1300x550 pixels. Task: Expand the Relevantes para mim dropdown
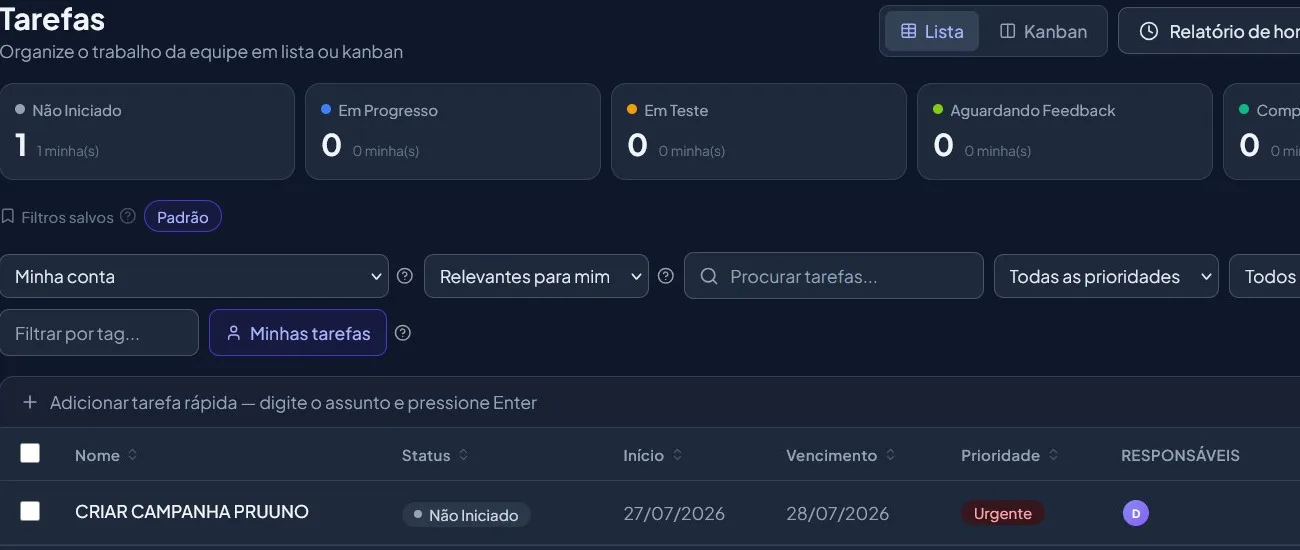click(x=537, y=276)
